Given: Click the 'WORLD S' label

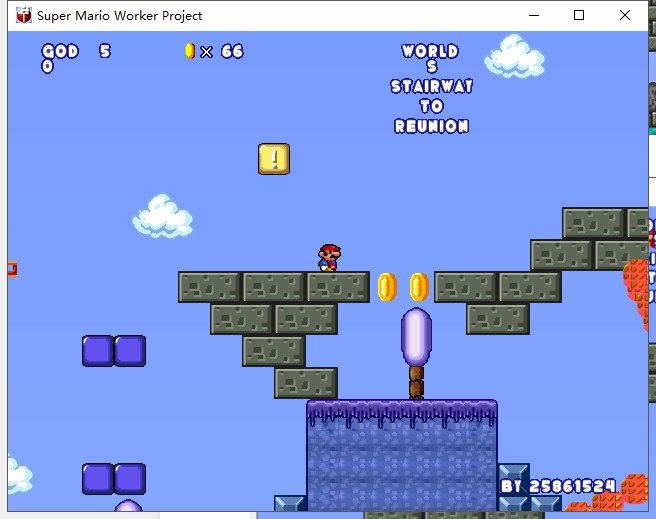Looking at the screenshot, I should 430,59.
